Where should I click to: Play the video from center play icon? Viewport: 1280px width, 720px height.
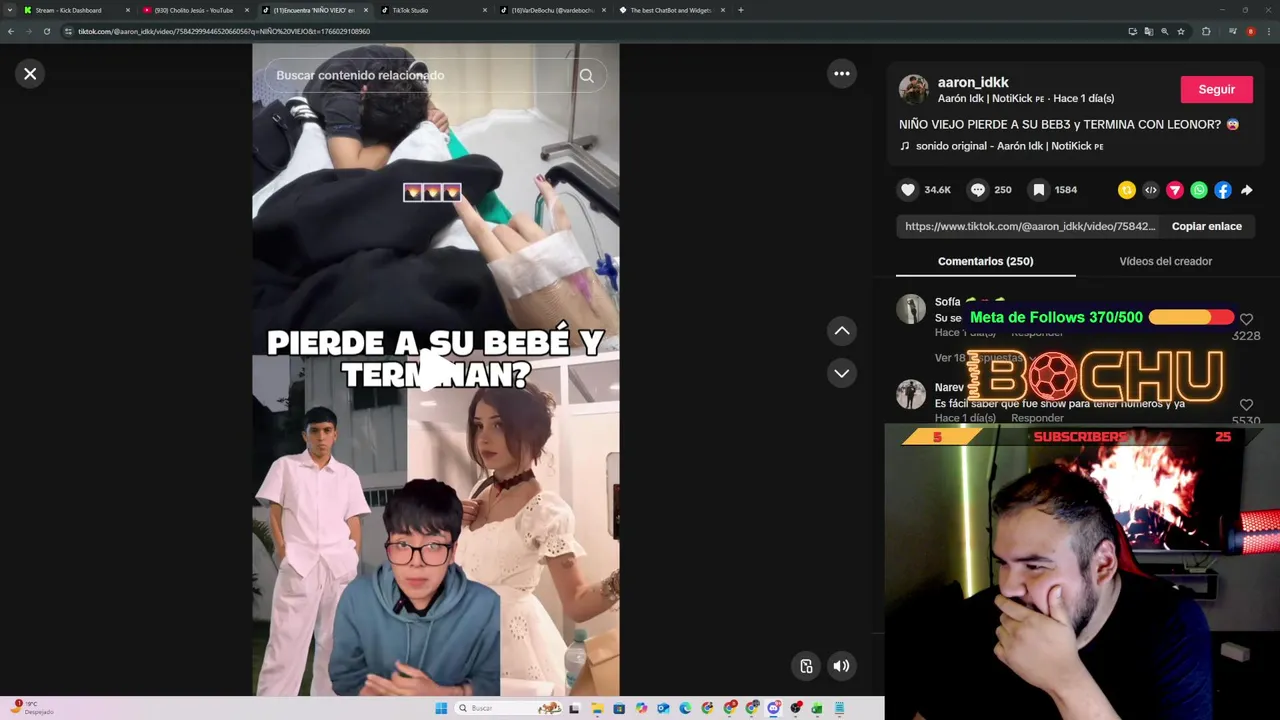point(435,368)
